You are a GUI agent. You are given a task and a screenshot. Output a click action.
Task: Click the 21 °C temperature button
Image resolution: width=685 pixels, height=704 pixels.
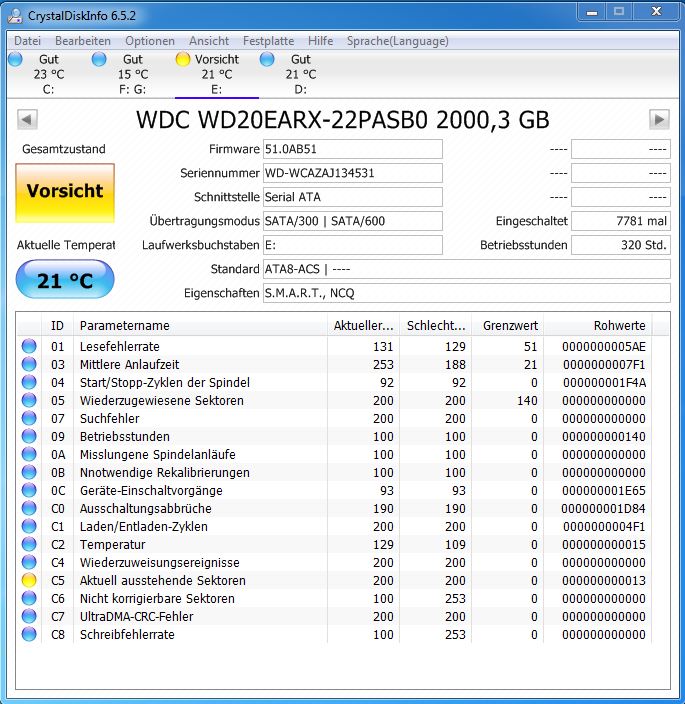point(65,280)
